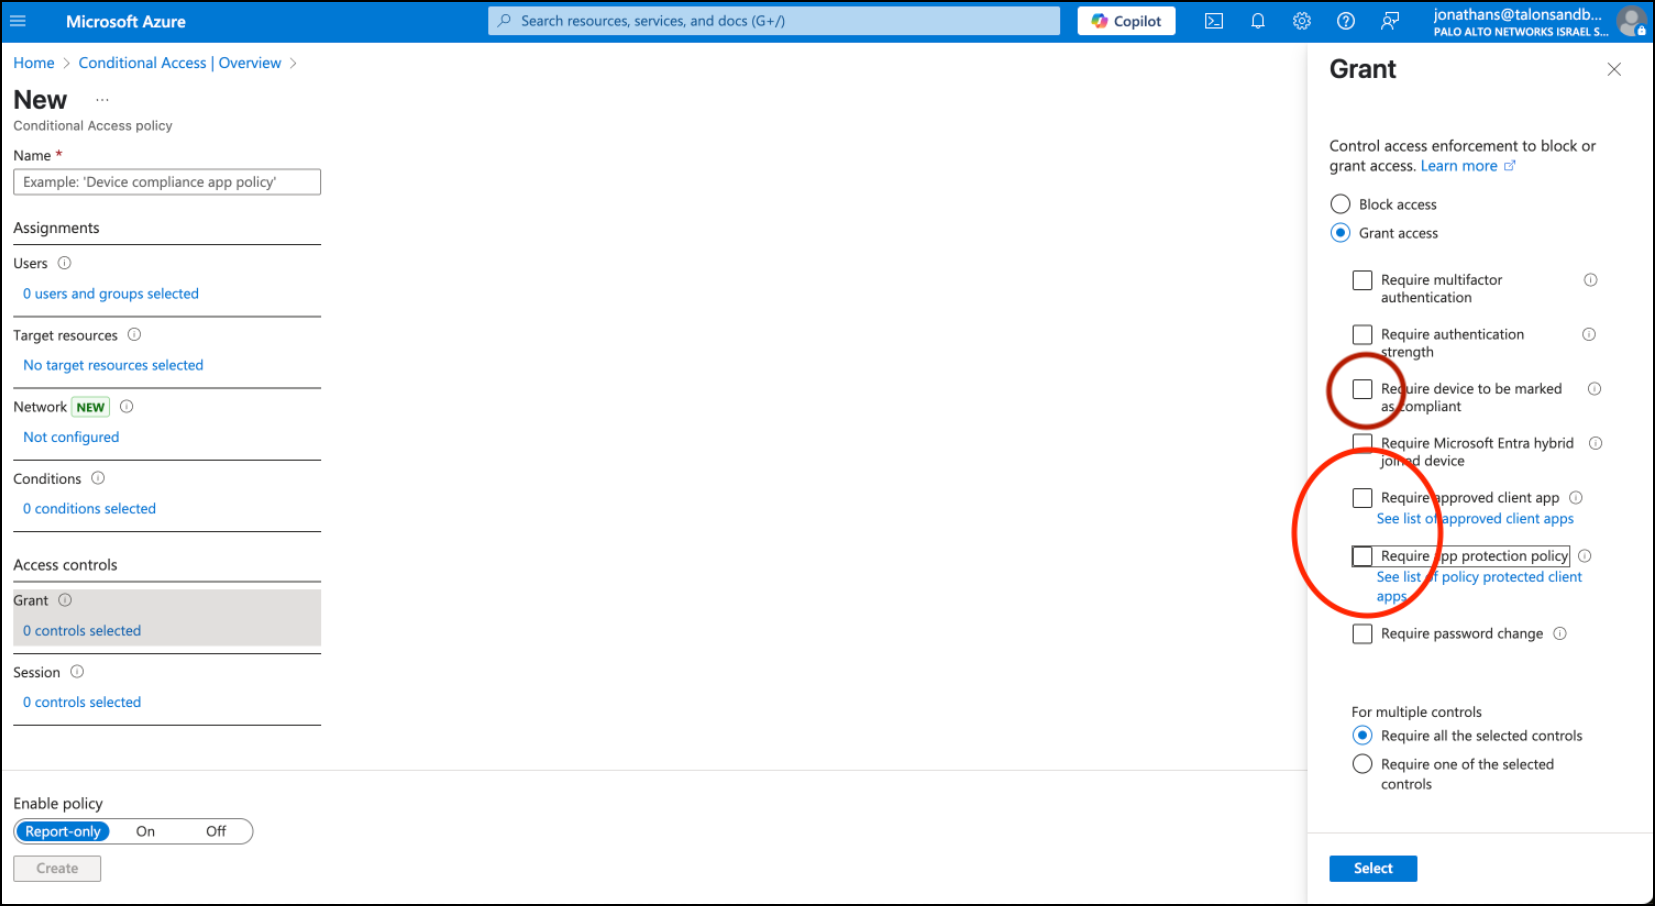Set Enable policy to On

[x=146, y=832]
